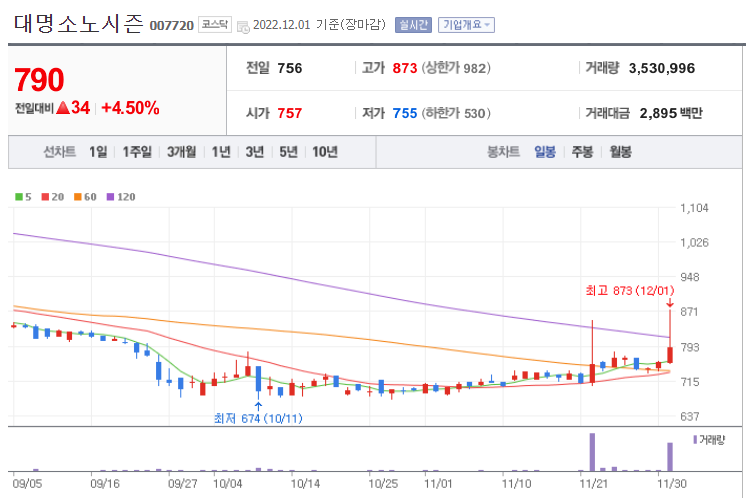Click the 12/01 volume bar

[670, 457]
